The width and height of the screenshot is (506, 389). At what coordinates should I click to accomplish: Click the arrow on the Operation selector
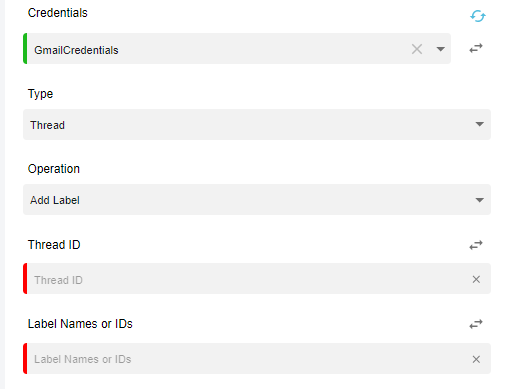coord(479,200)
